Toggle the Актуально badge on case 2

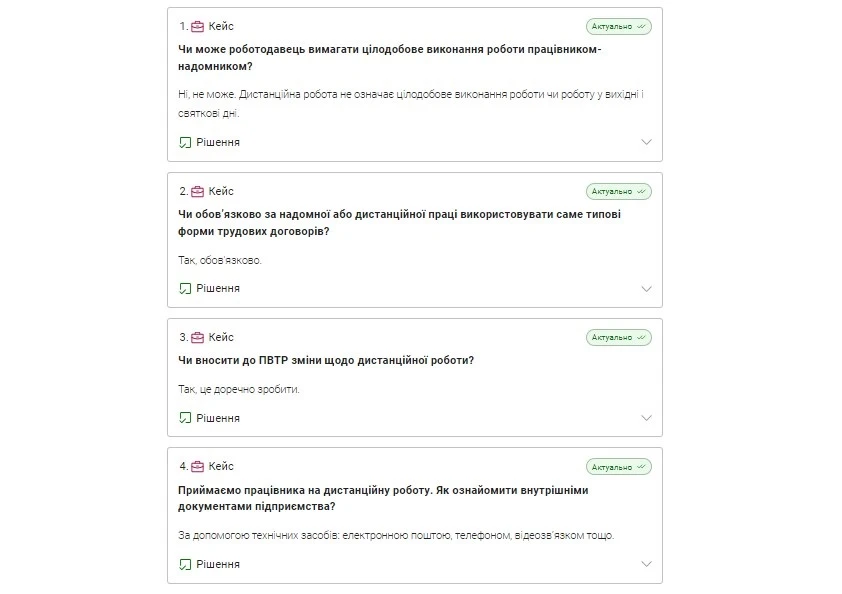[x=619, y=190]
